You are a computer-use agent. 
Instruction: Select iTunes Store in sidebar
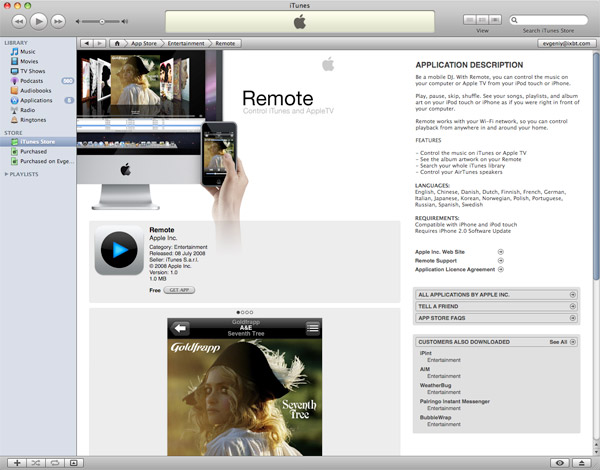coord(38,142)
